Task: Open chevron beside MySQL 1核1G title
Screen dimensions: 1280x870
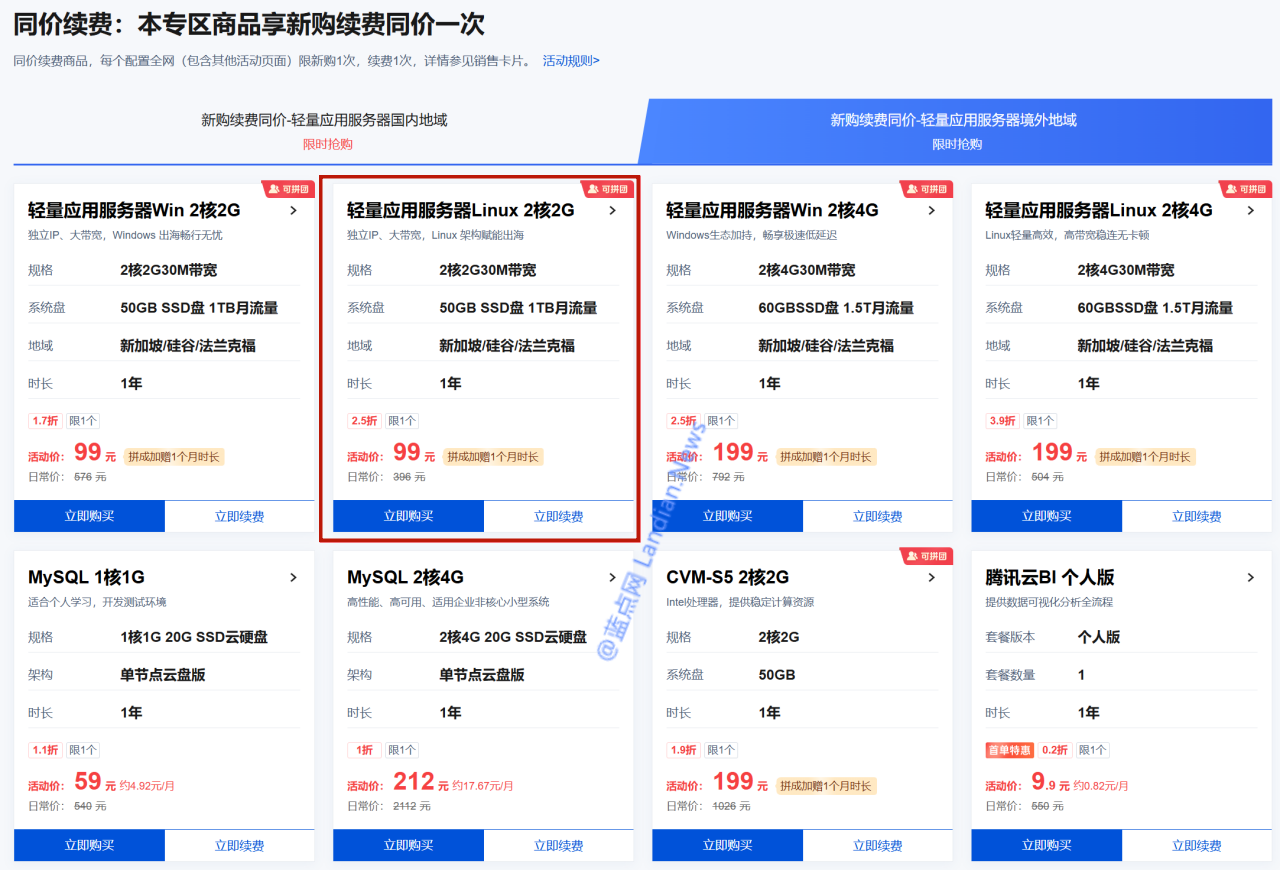Action: point(293,578)
